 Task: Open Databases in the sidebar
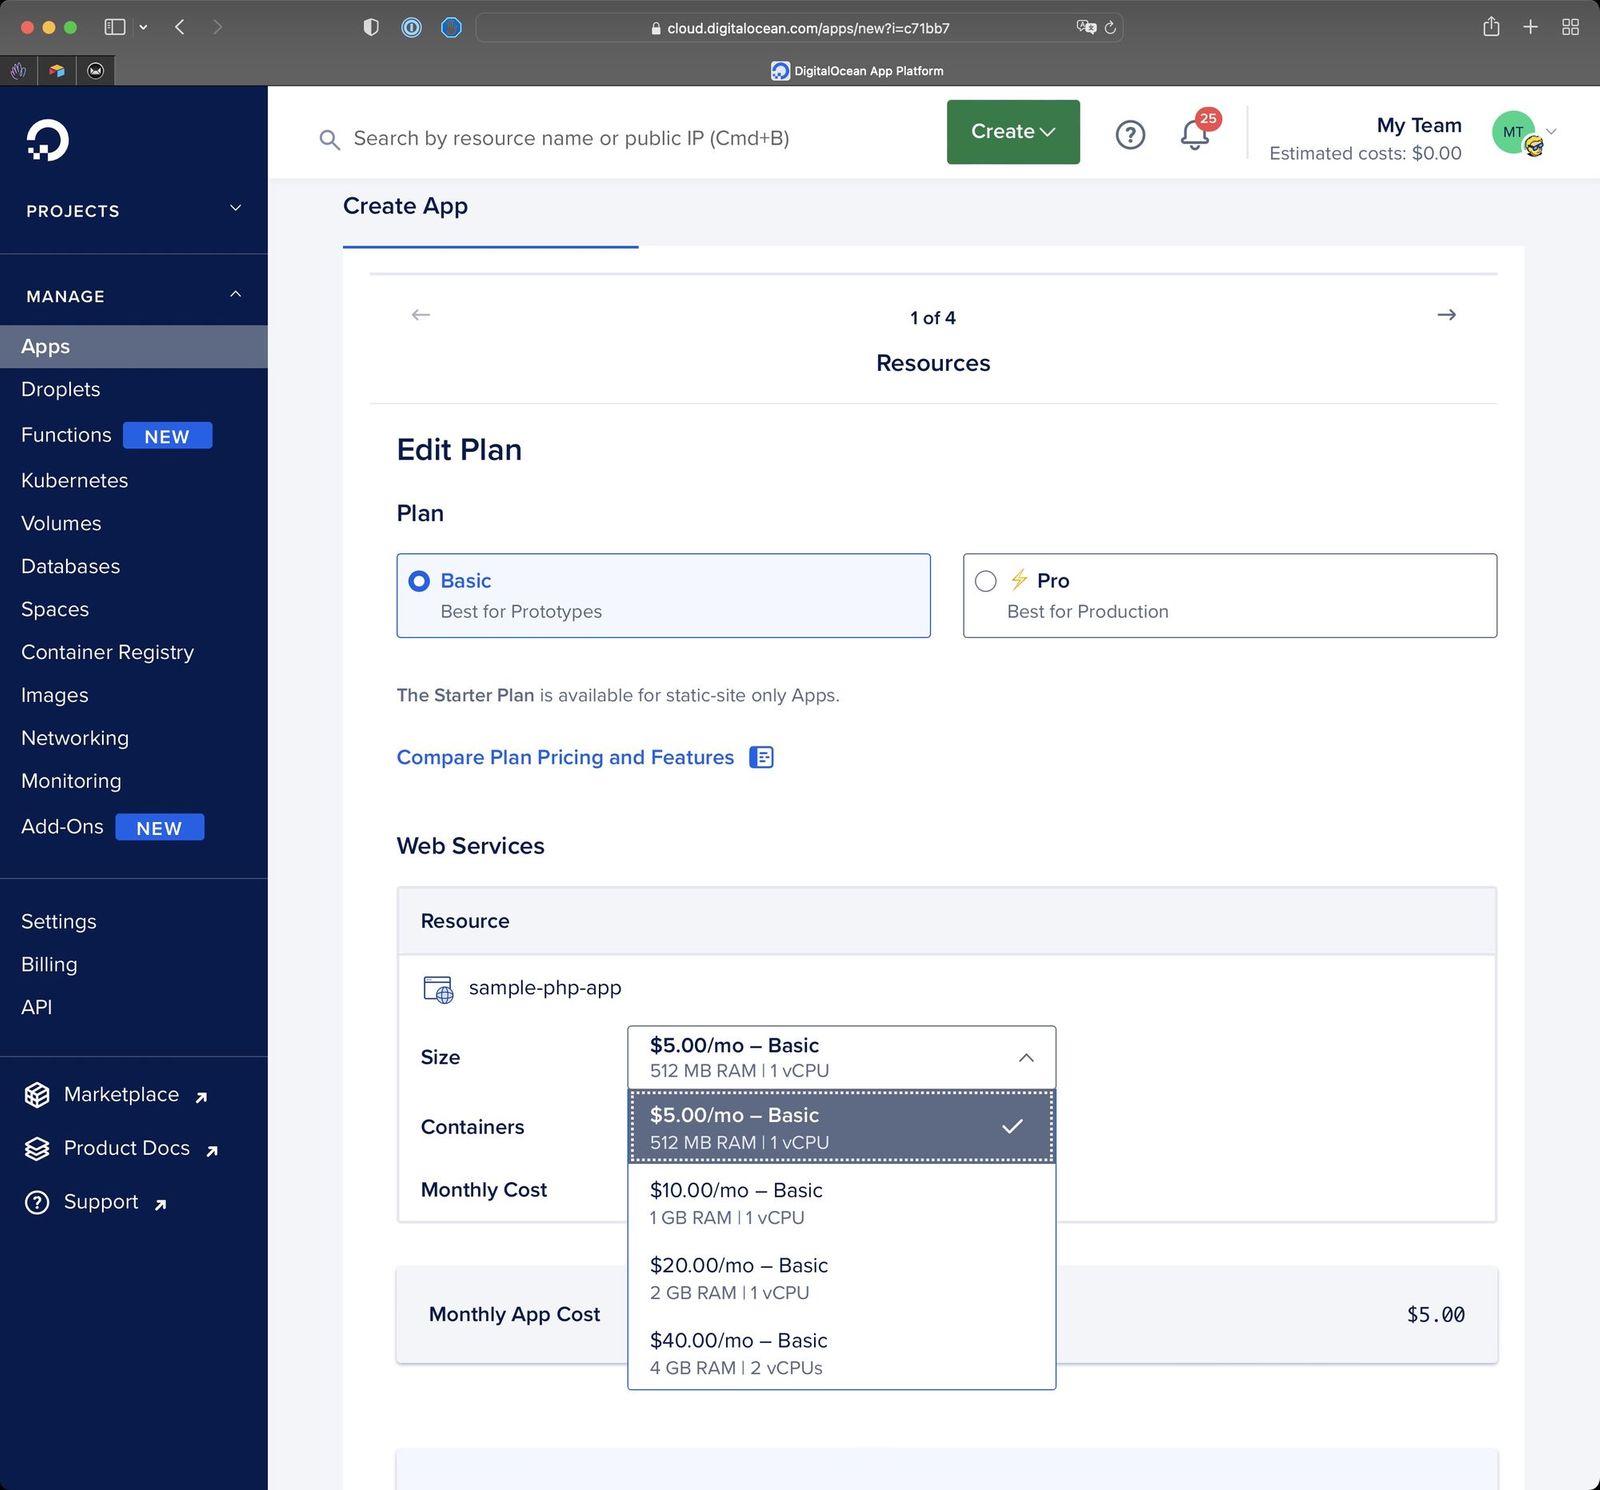(71, 566)
